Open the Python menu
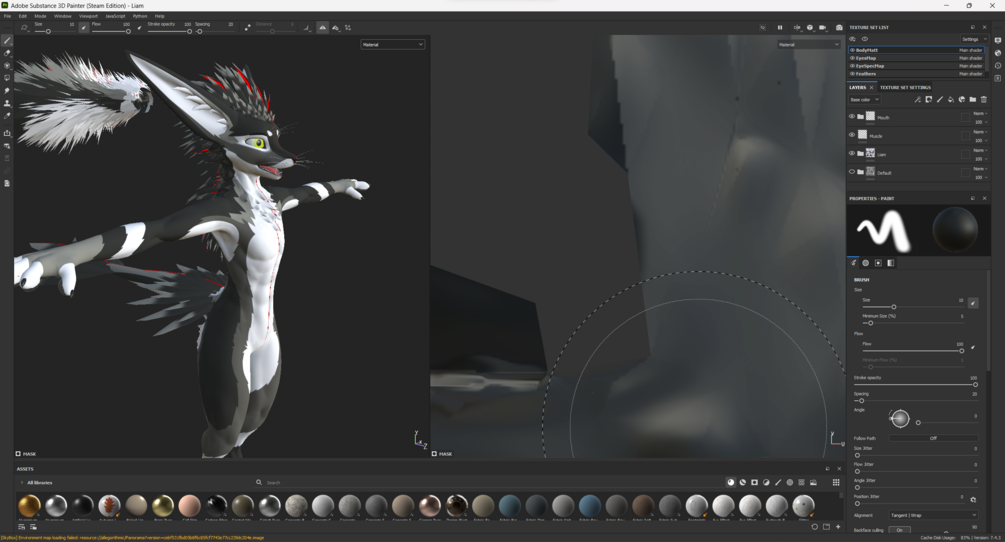This screenshot has width=1005, height=542. [140, 16]
